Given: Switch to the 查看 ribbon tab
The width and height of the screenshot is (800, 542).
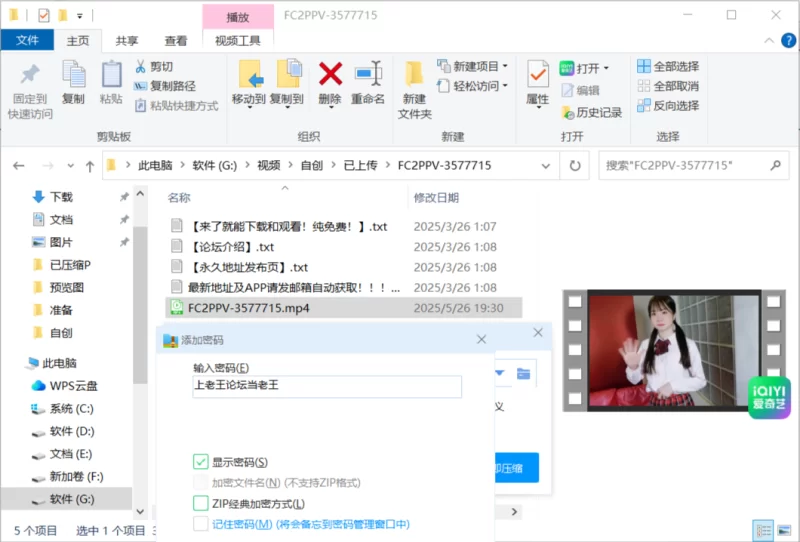Looking at the screenshot, I should [x=176, y=41].
